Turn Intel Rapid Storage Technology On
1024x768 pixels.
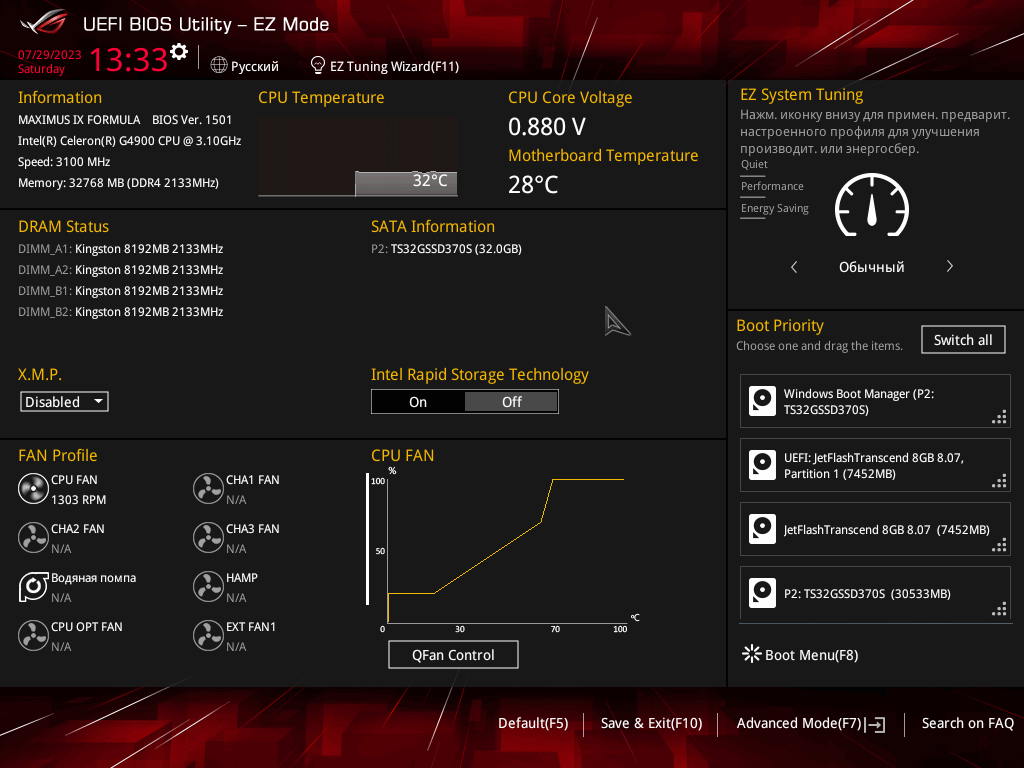[x=418, y=402]
